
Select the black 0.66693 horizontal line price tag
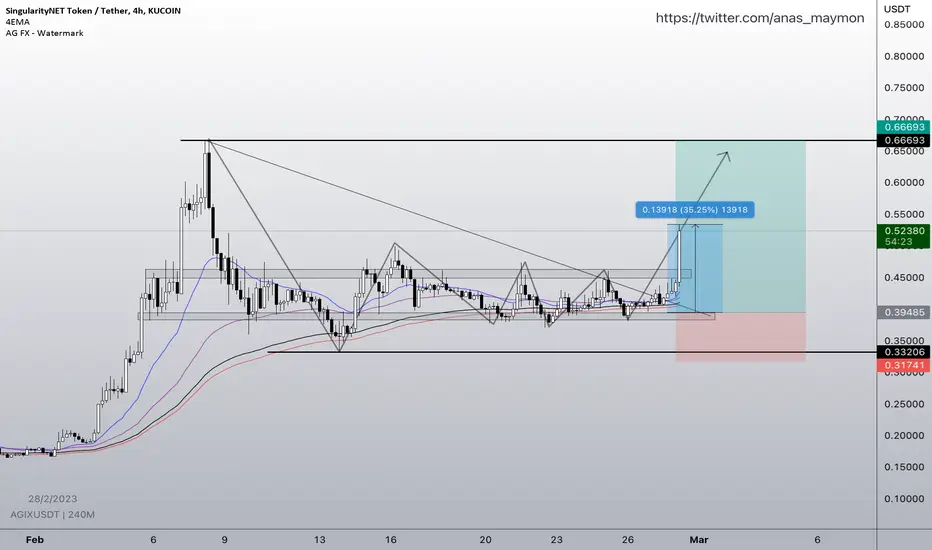click(x=903, y=140)
